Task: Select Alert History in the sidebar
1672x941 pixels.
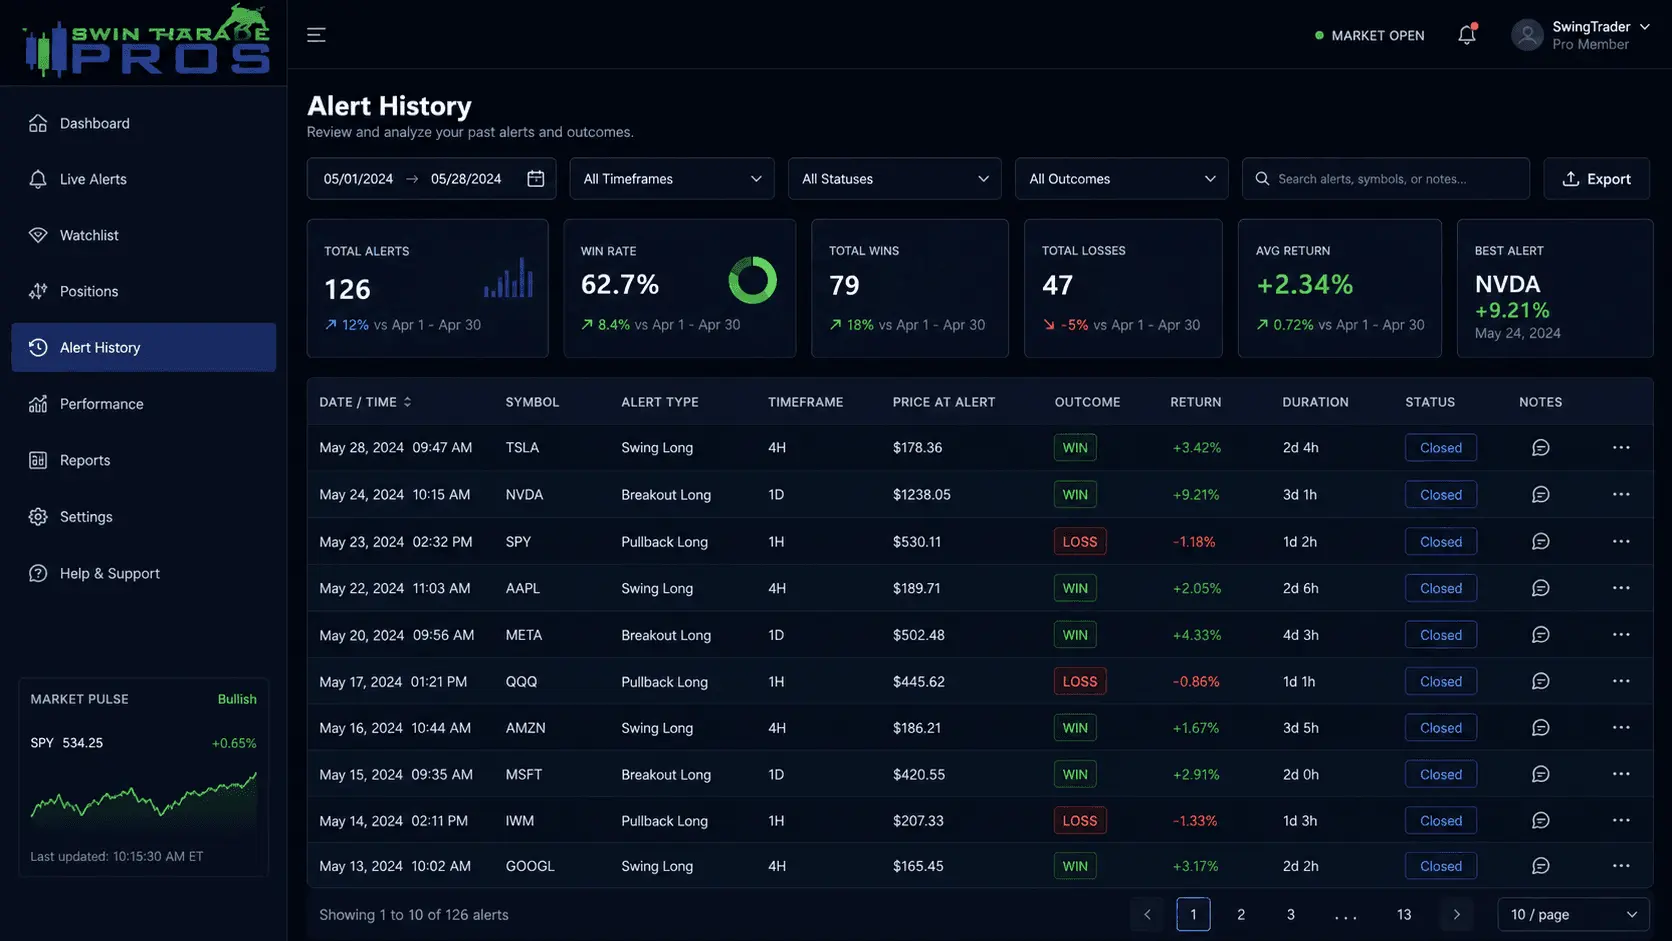Action: 143,347
